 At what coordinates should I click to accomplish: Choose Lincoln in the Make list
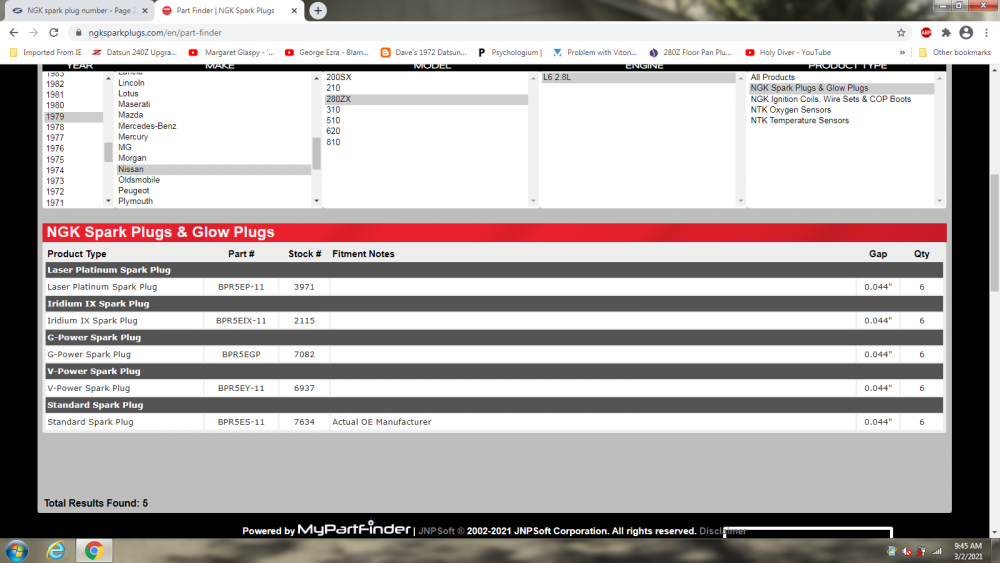(131, 83)
